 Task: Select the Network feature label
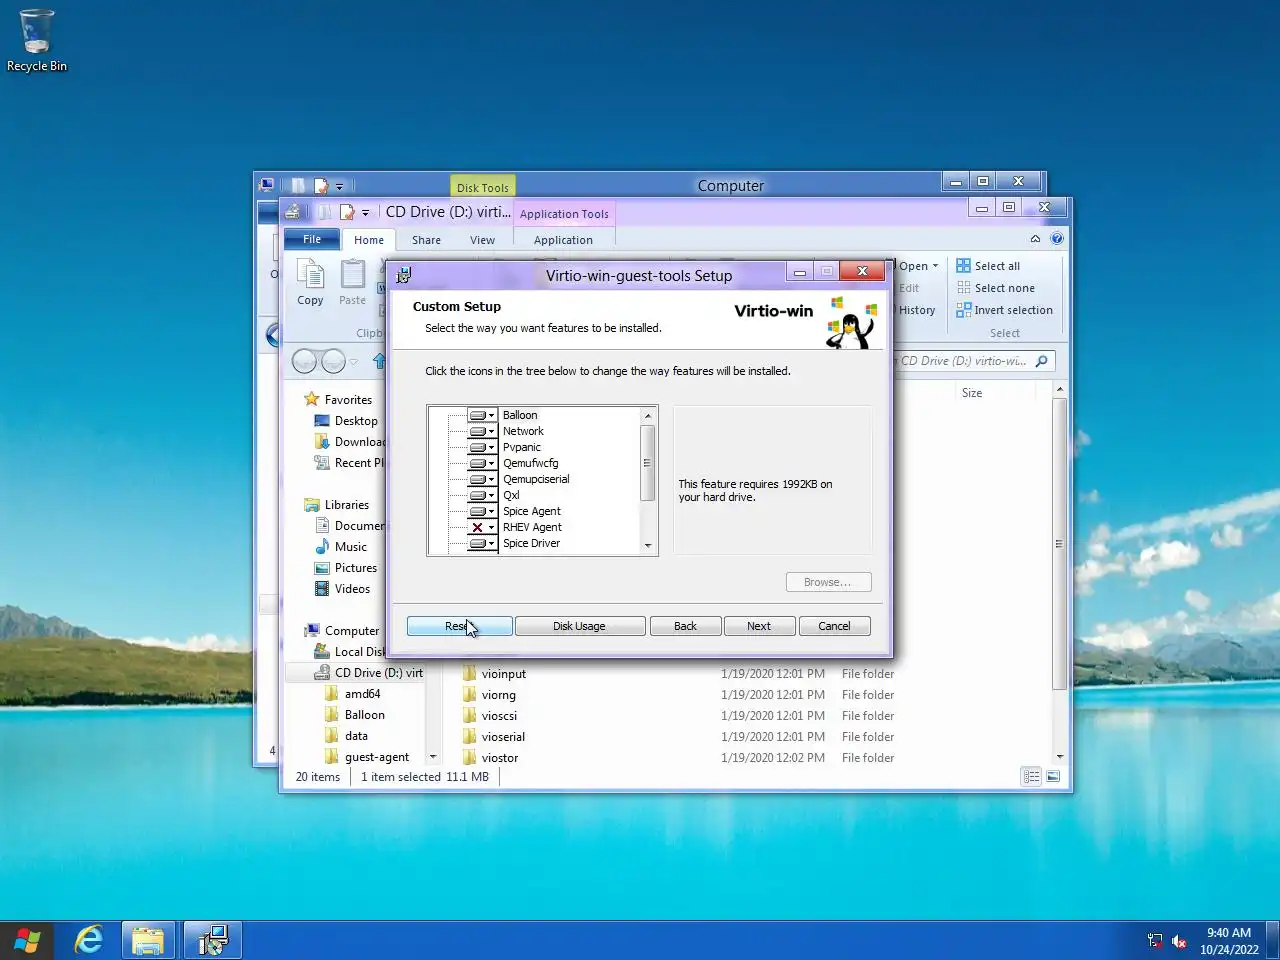click(x=523, y=431)
